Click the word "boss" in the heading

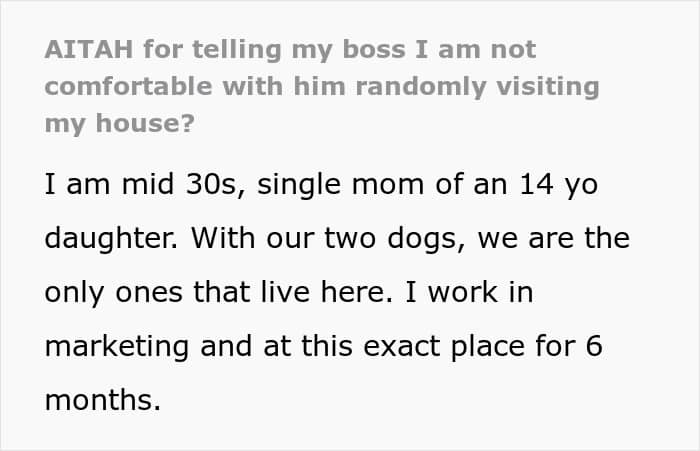click(x=374, y=49)
